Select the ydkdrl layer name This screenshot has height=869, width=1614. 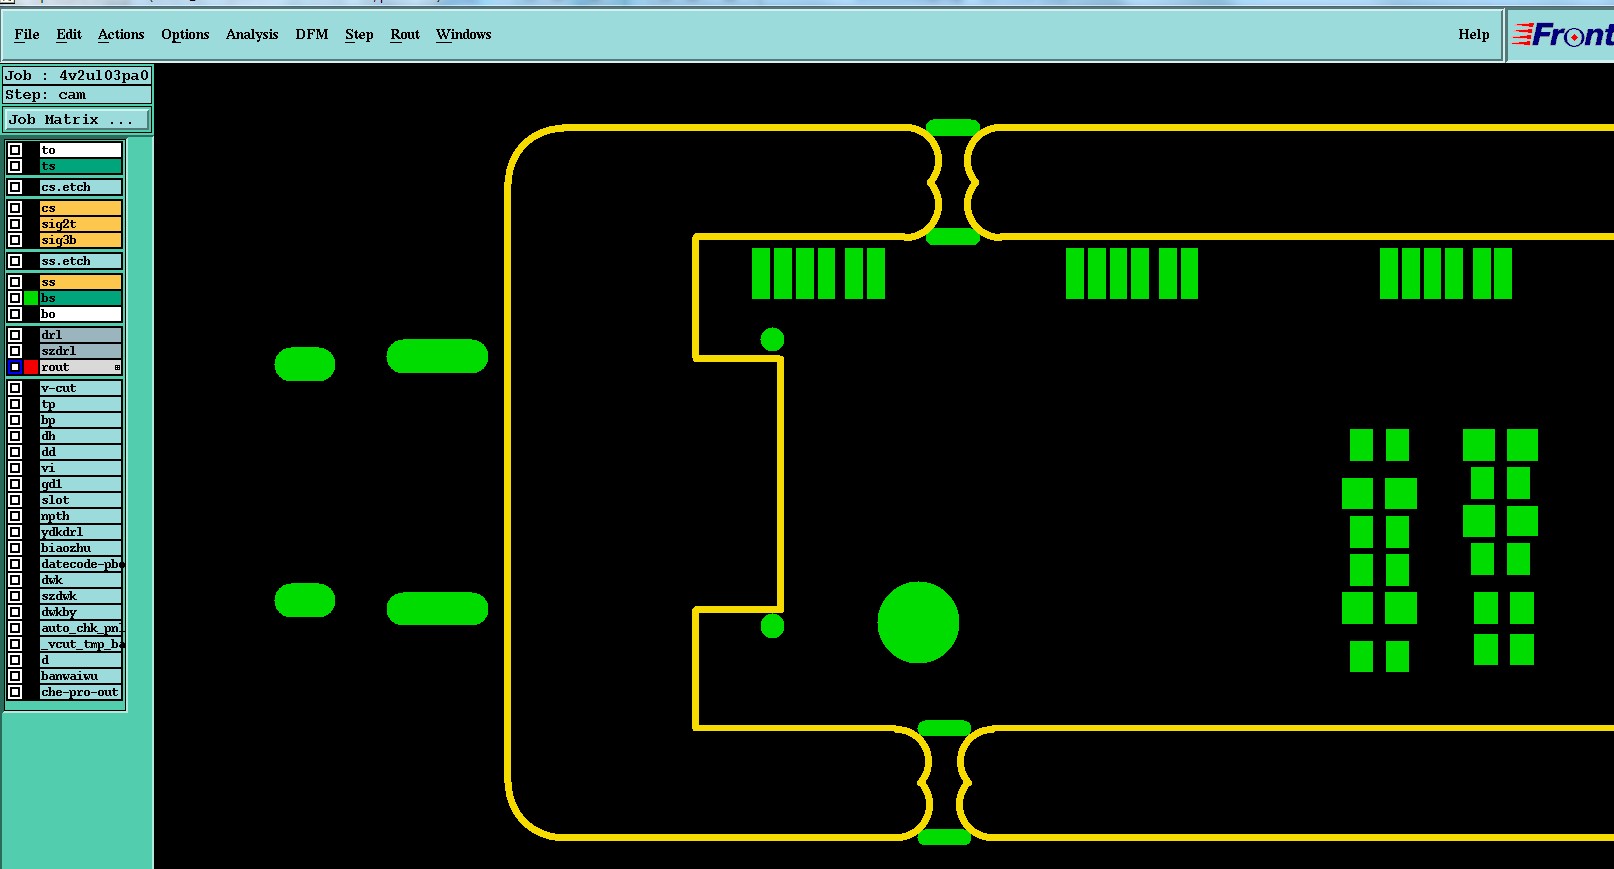[x=81, y=532]
